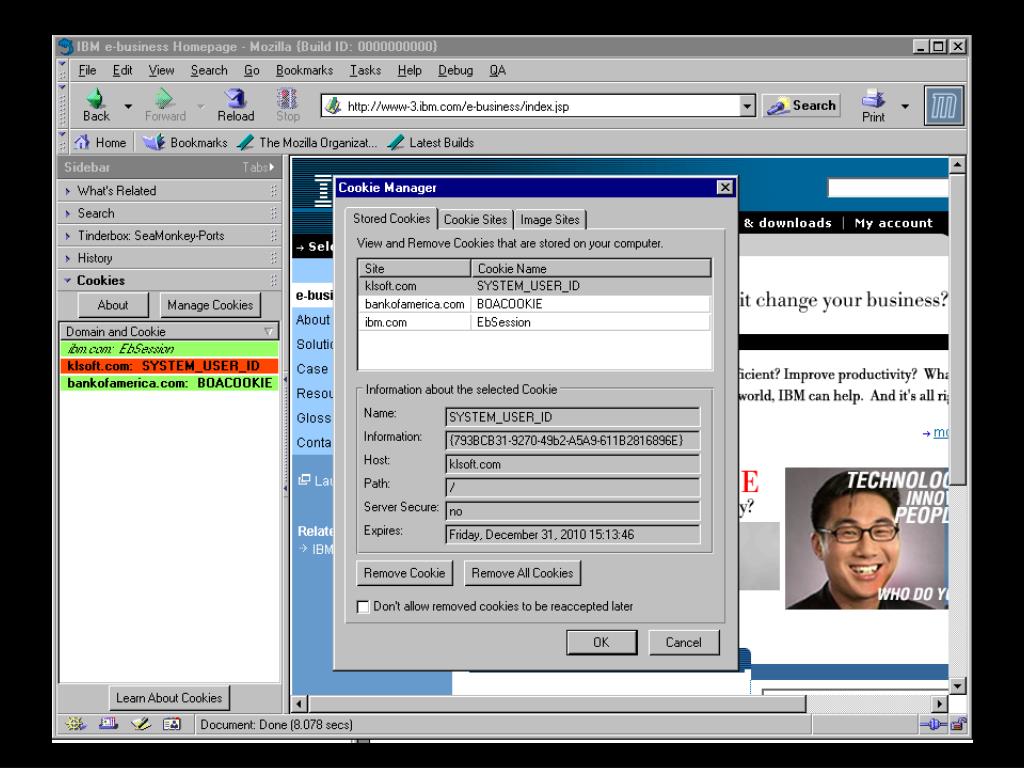Click the horizontal scrollbar right arrow
The width and height of the screenshot is (1024, 768).
click(x=939, y=704)
